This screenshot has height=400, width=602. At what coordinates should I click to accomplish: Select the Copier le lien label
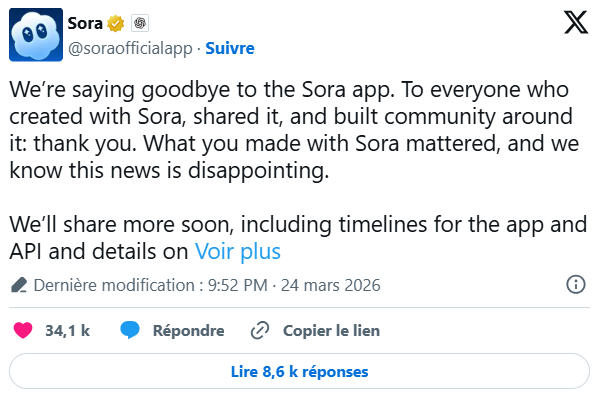point(331,330)
